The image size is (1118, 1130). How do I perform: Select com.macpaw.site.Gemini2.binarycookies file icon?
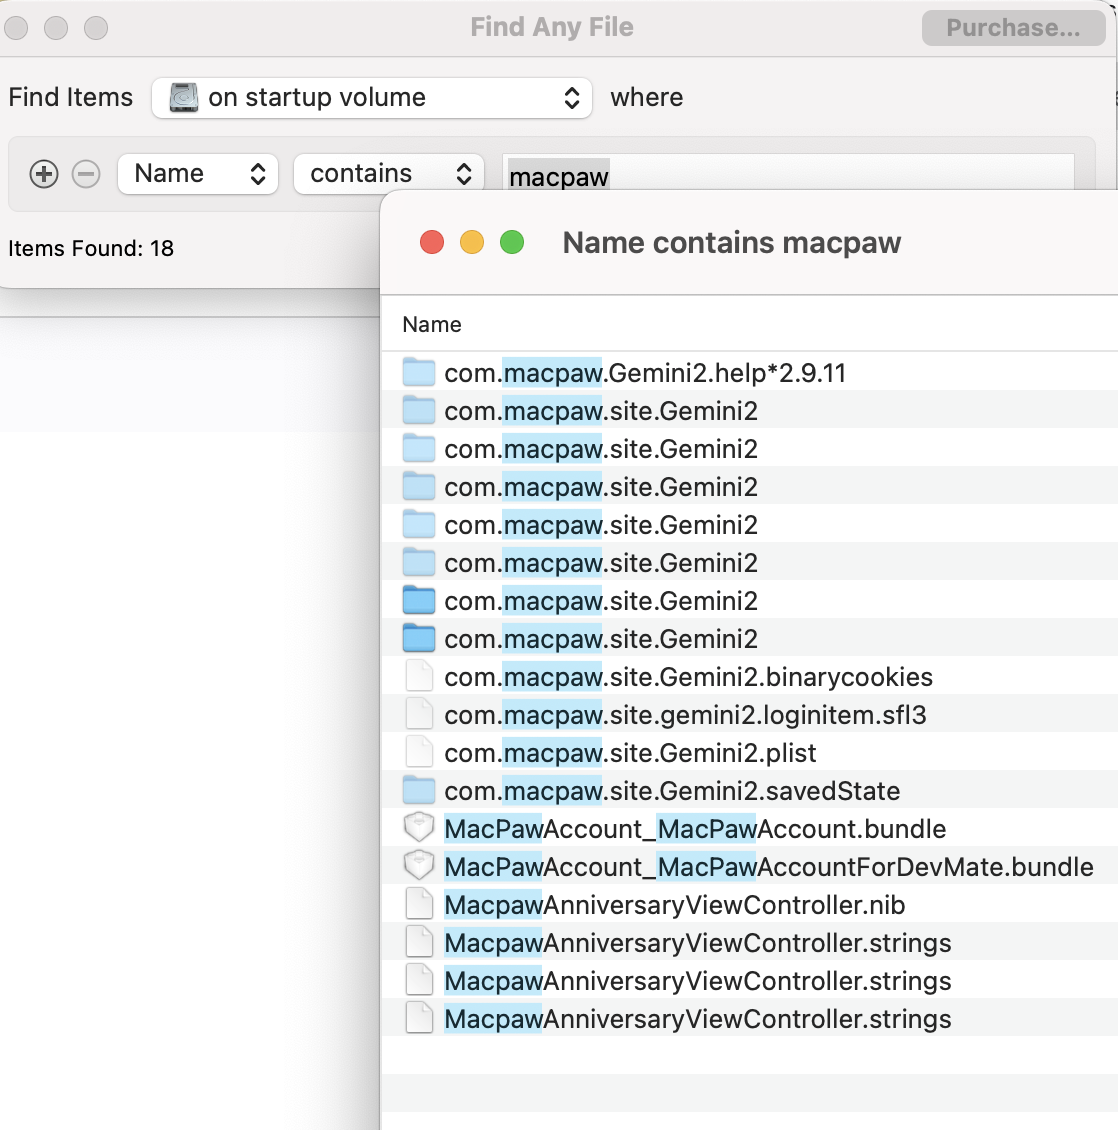point(419,676)
